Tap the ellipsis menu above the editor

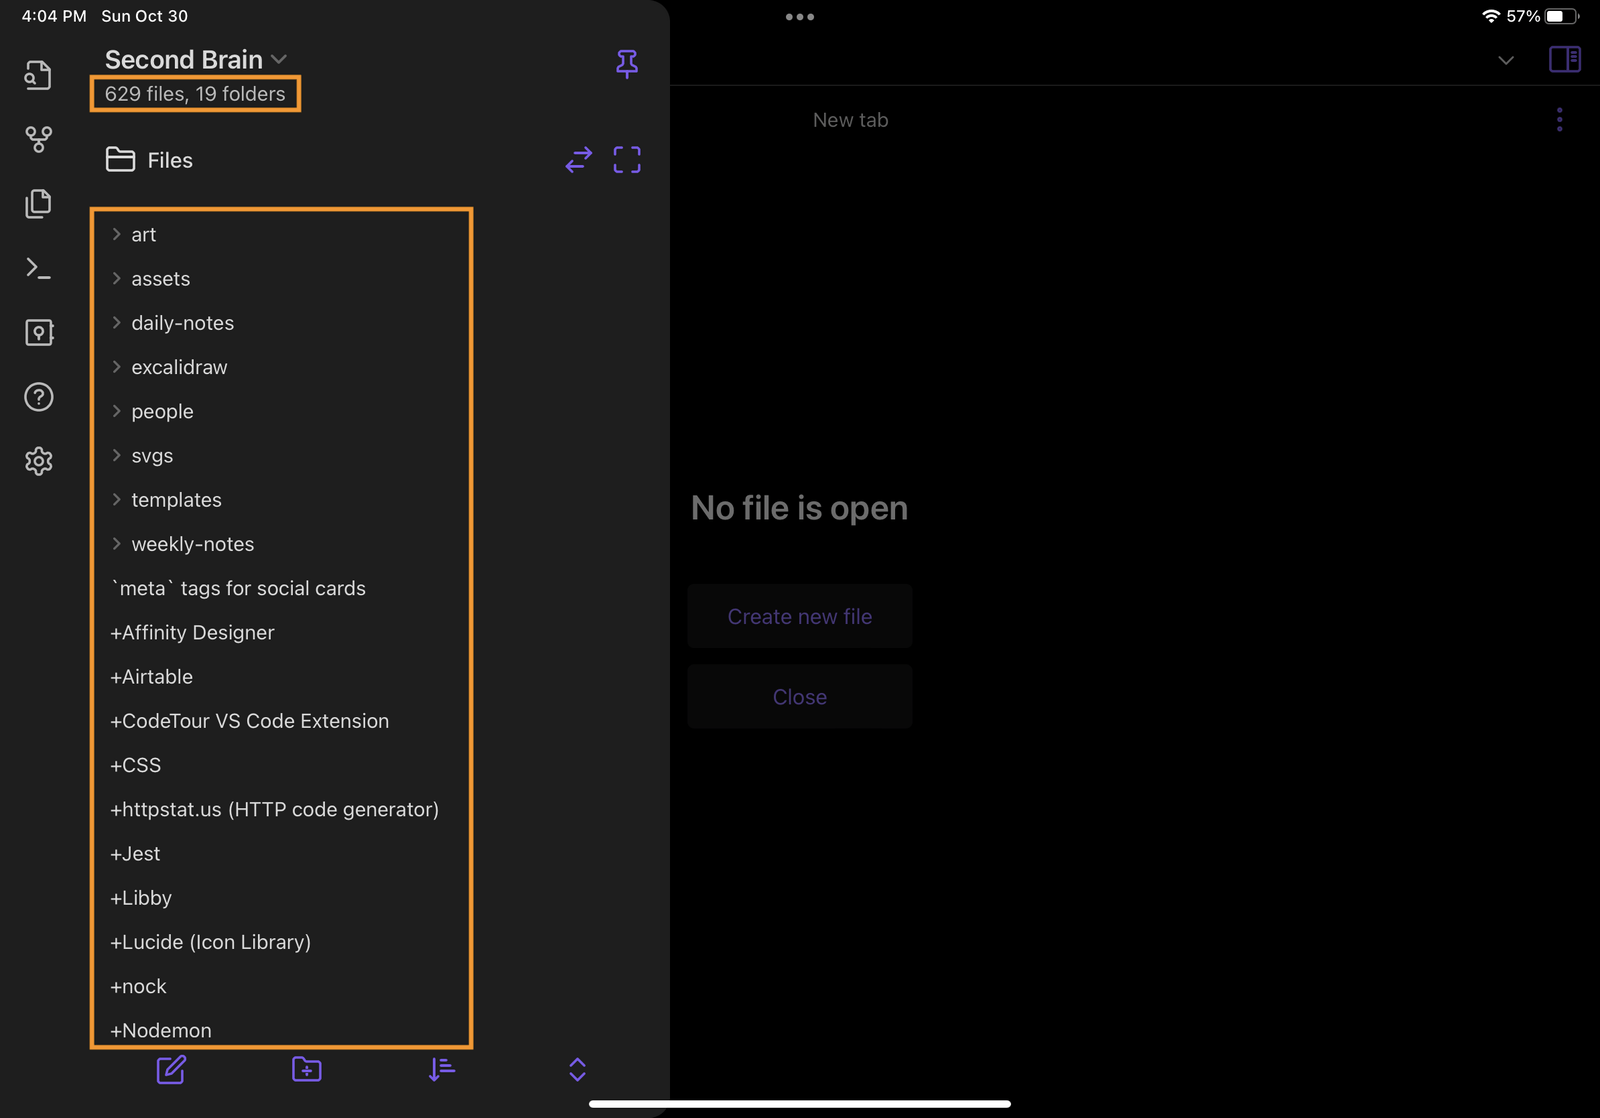point(799,16)
